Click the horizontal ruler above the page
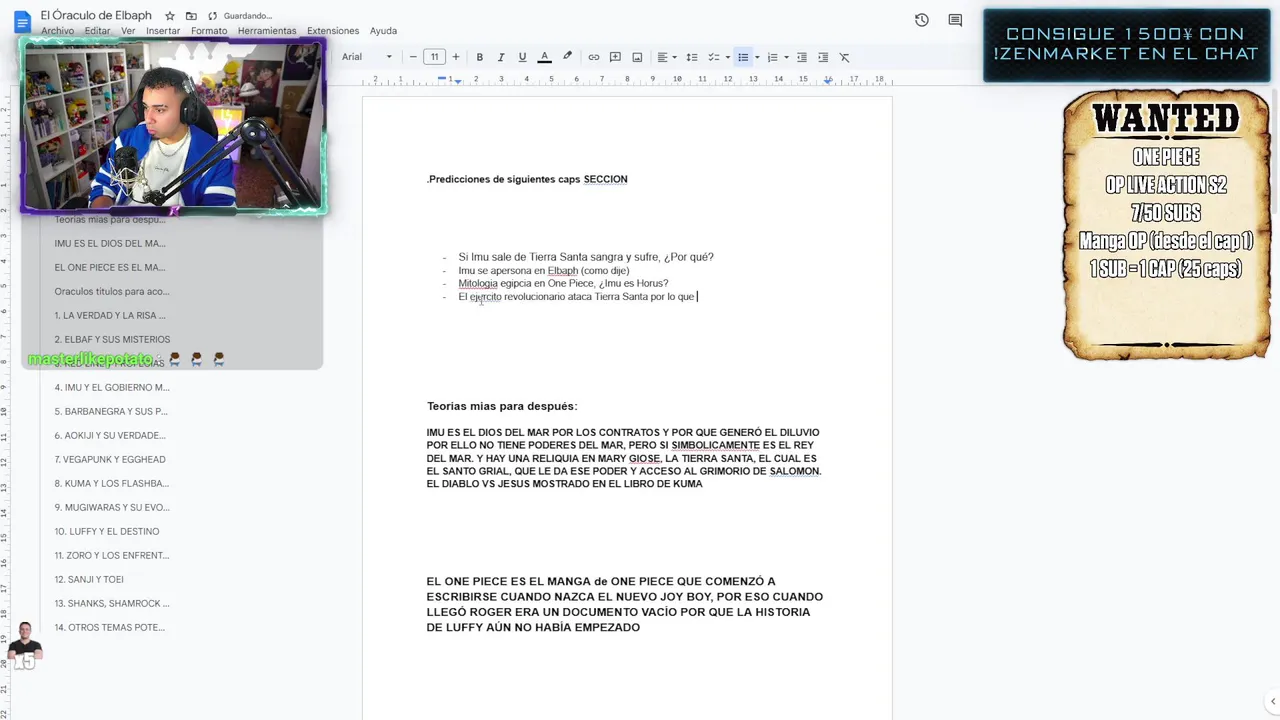Viewport: 1280px width, 720px height. coord(627,78)
